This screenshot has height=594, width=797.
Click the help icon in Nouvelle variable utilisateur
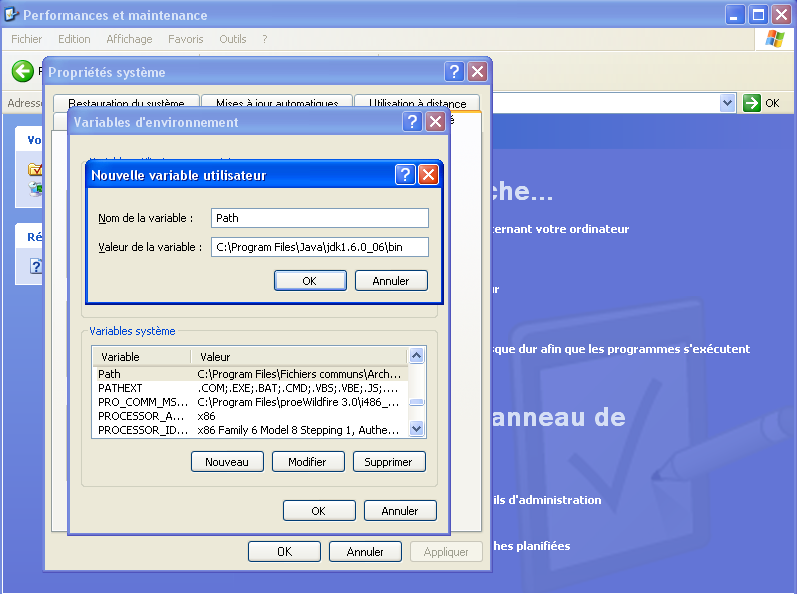(405, 175)
